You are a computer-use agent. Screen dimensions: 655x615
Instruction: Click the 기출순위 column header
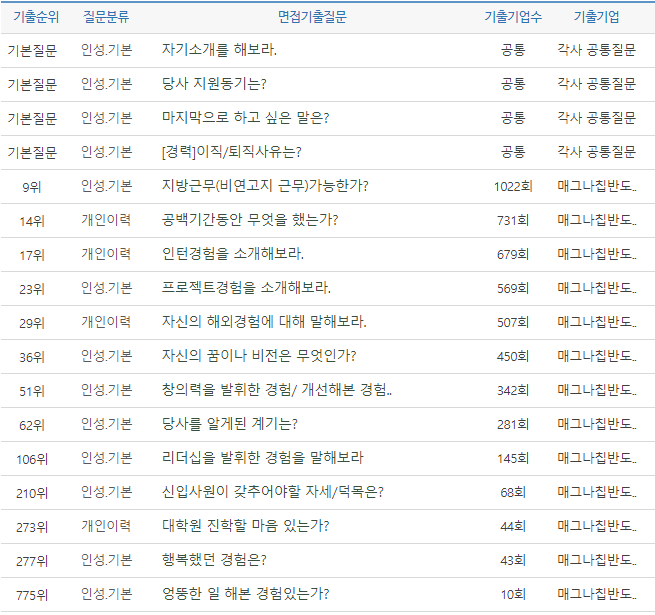point(32,17)
